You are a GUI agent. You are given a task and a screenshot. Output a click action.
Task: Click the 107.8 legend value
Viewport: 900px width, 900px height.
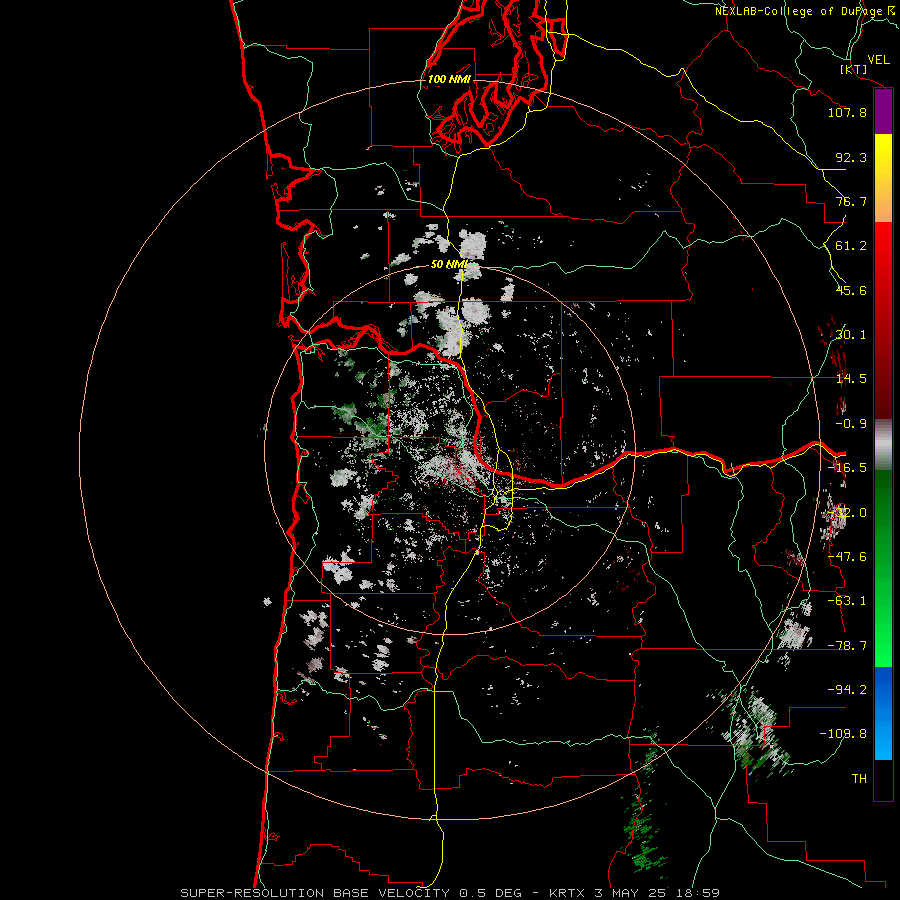[847, 112]
